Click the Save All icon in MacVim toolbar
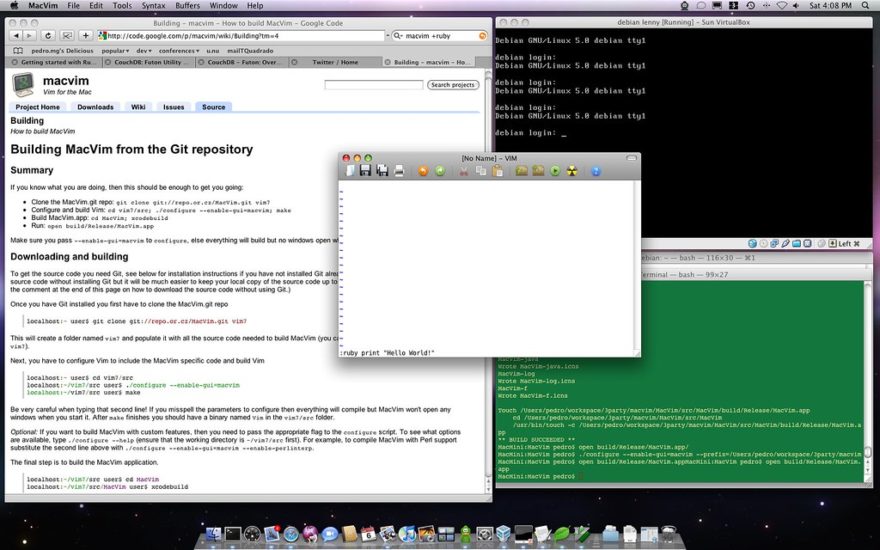Image resolution: width=880 pixels, height=550 pixels. 382,171
